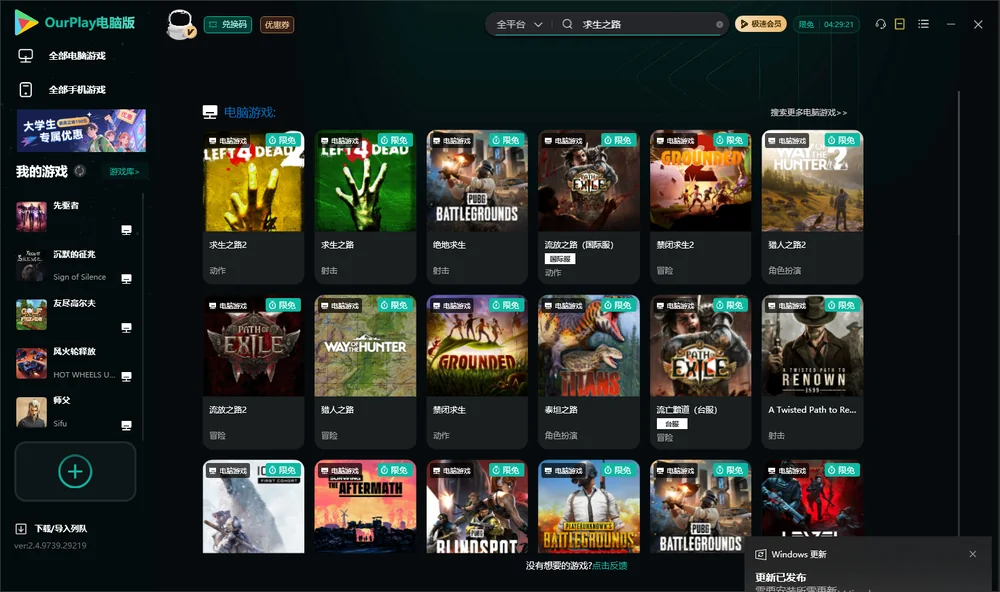Screen dimensions: 1000x592
Task: Open the 禁闭求生2 game card
Action: [700, 207]
